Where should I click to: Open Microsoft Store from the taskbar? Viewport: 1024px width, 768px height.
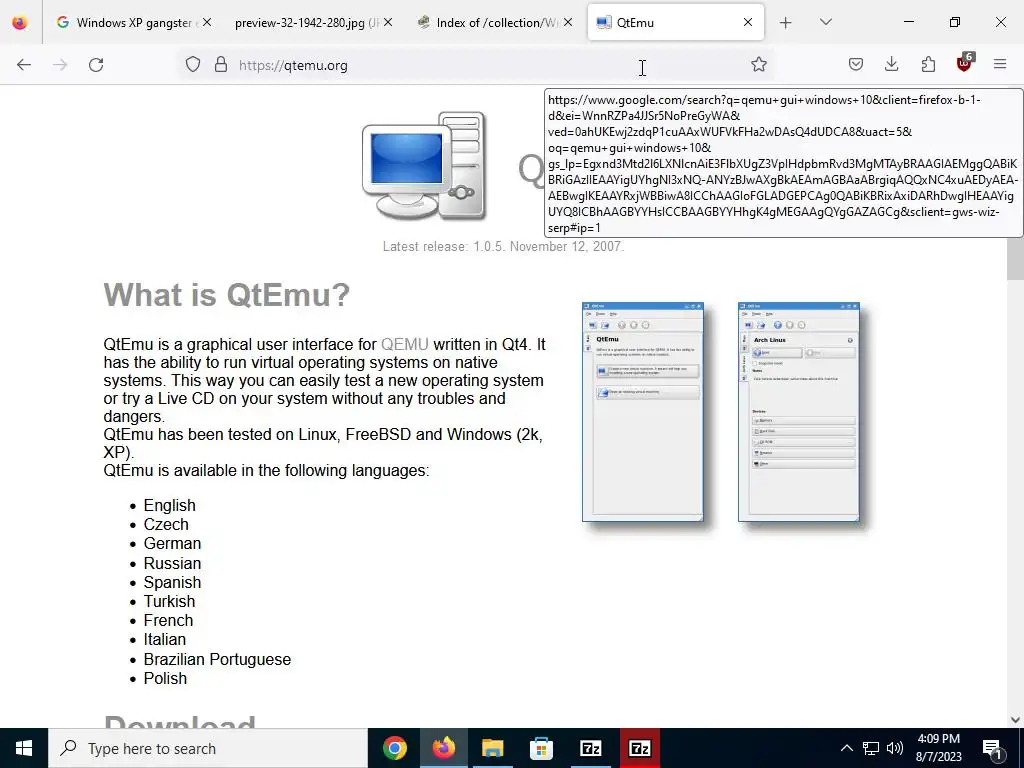click(541, 748)
